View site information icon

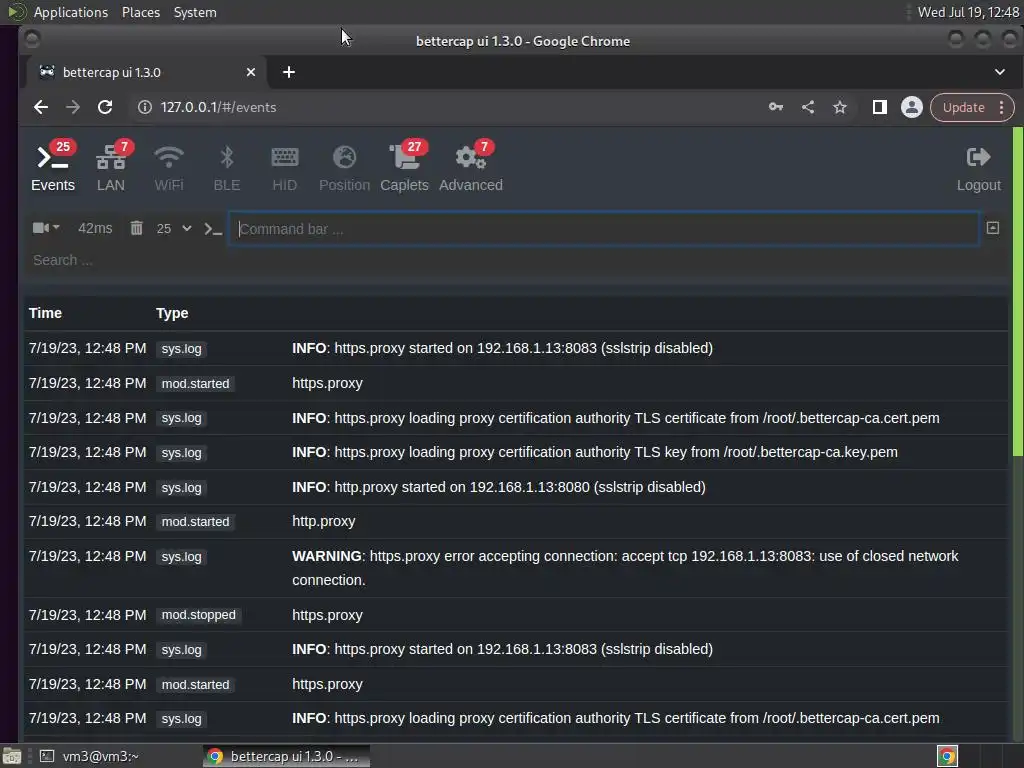[x=144, y=107]
